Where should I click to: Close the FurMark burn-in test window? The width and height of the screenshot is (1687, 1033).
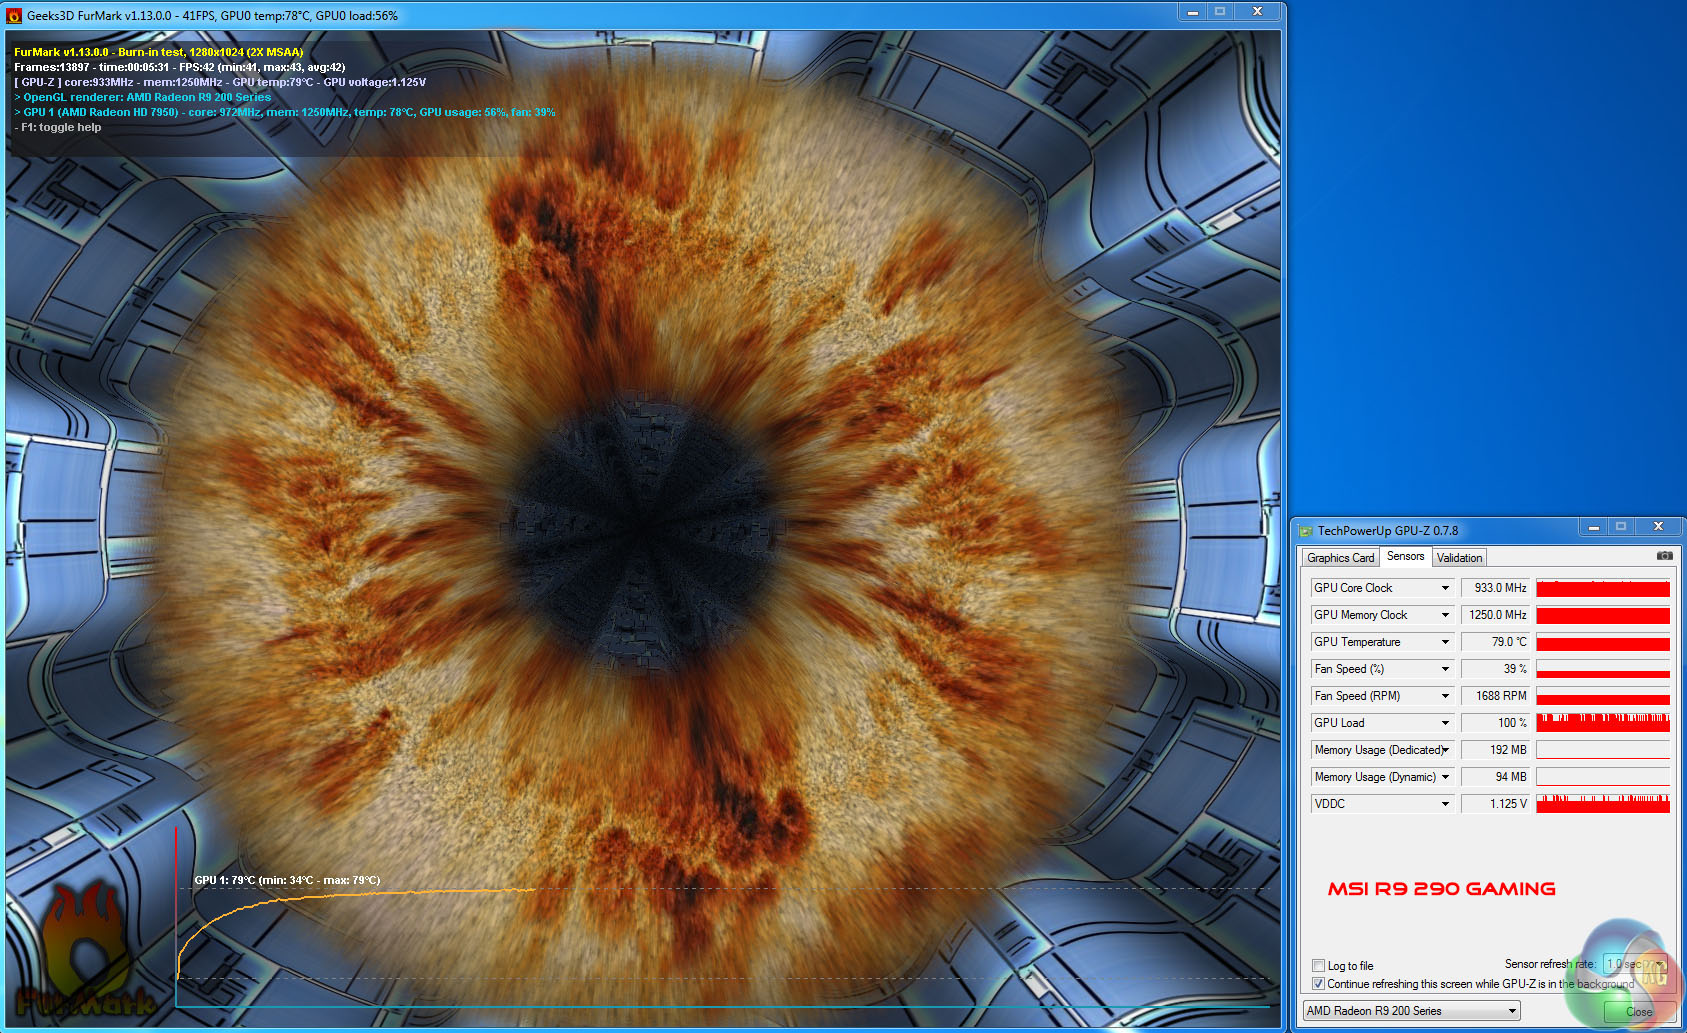[x=1257, y=12]
